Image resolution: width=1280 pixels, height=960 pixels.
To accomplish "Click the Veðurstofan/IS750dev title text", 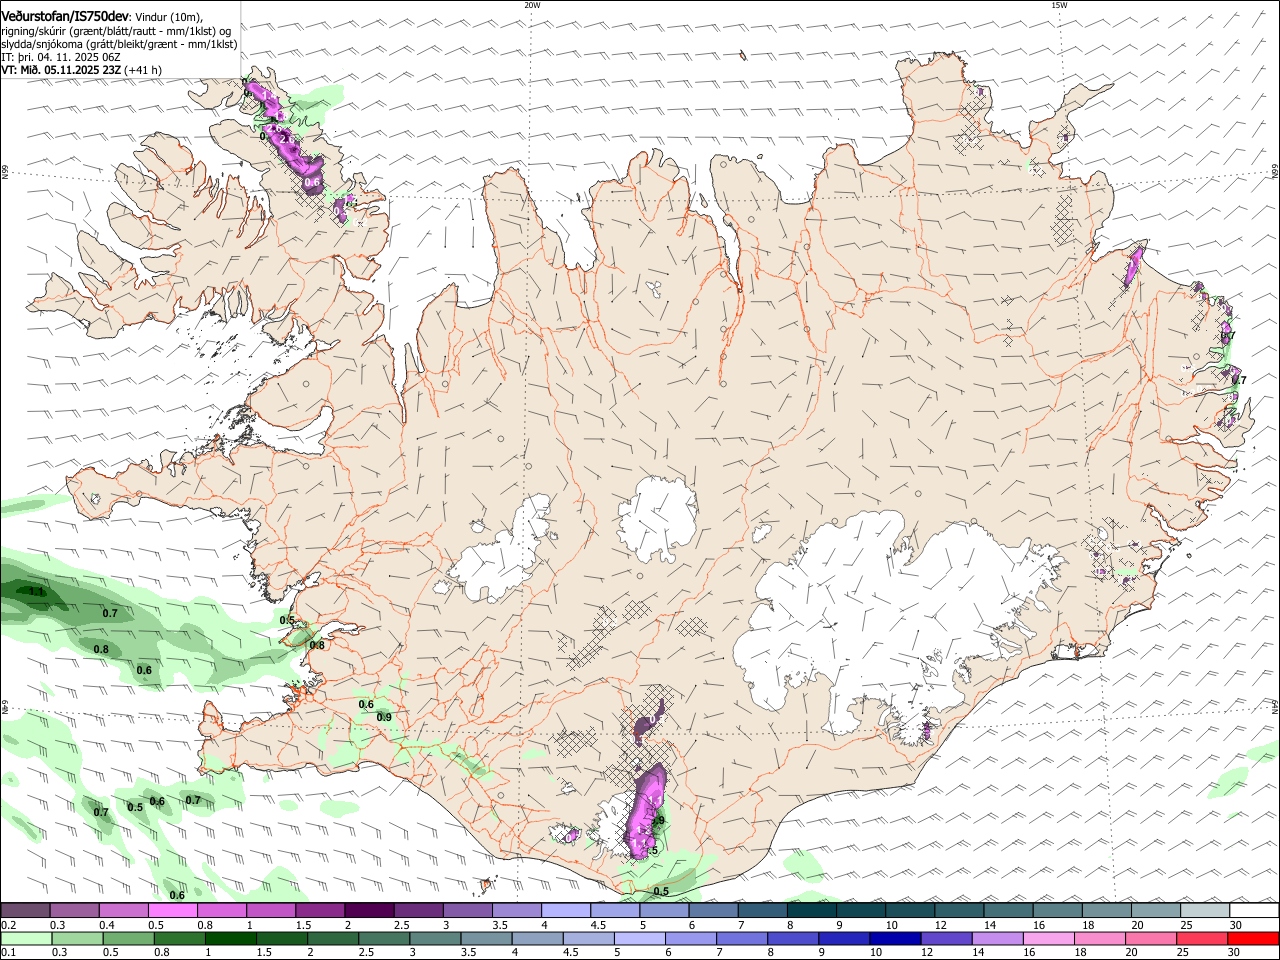I will tap(64, 16).
